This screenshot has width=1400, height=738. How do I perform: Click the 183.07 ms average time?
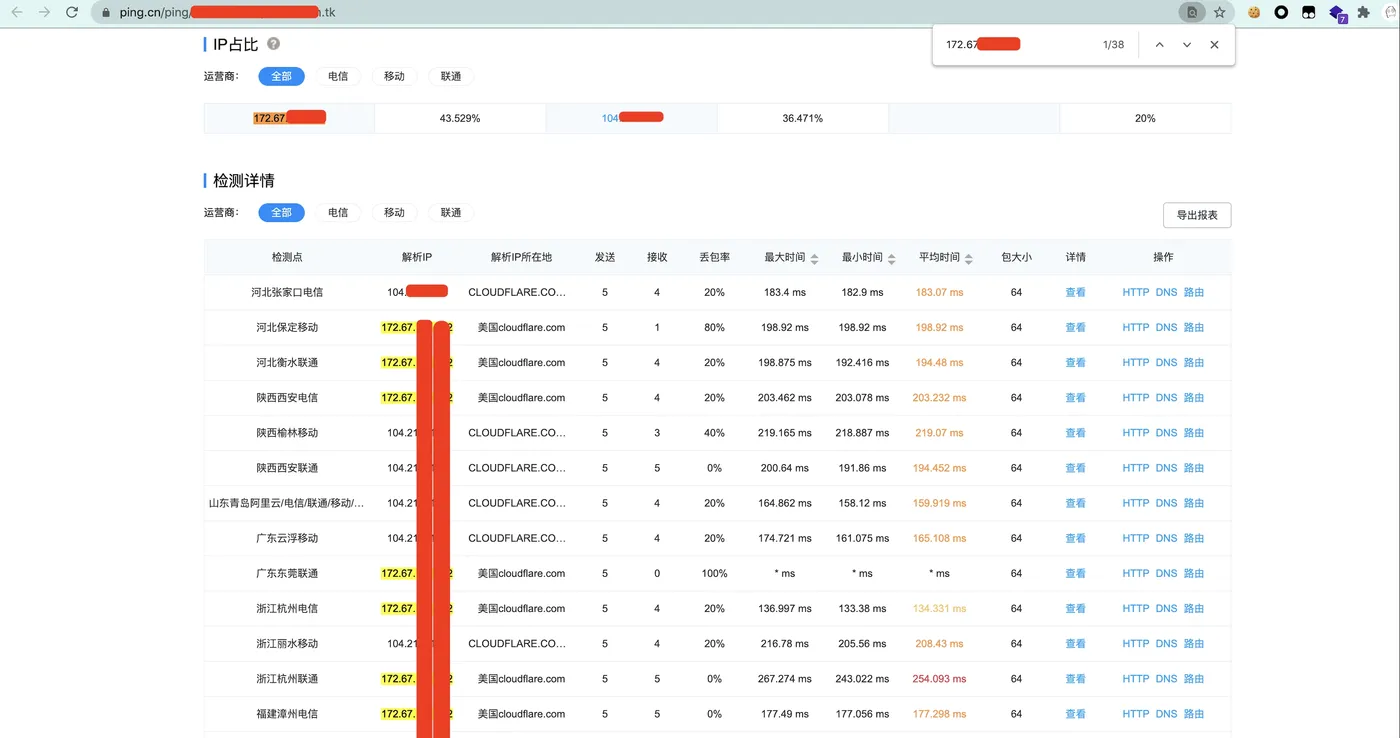point(939,292)
